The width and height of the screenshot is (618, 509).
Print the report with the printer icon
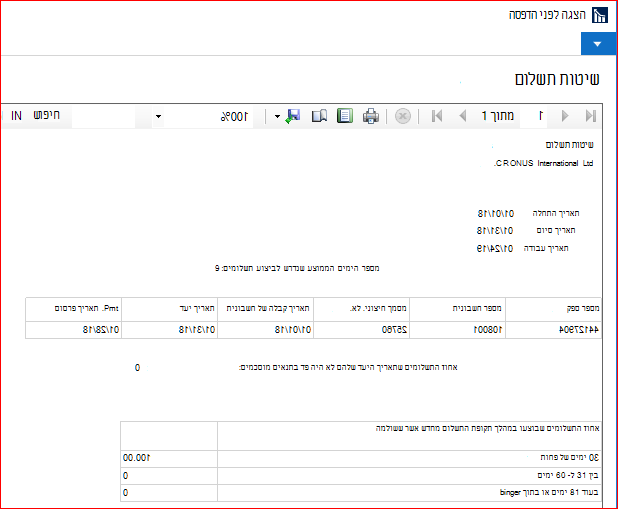coord(371,116)
